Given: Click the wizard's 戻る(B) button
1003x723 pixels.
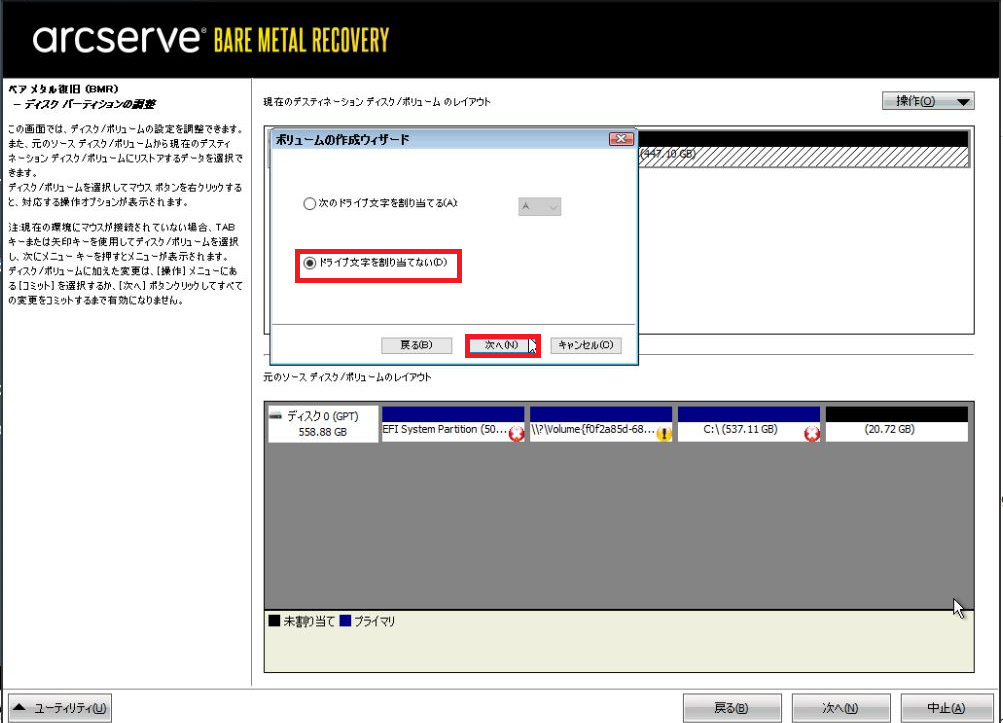Looking at the screenshot, I should point(416,346).
